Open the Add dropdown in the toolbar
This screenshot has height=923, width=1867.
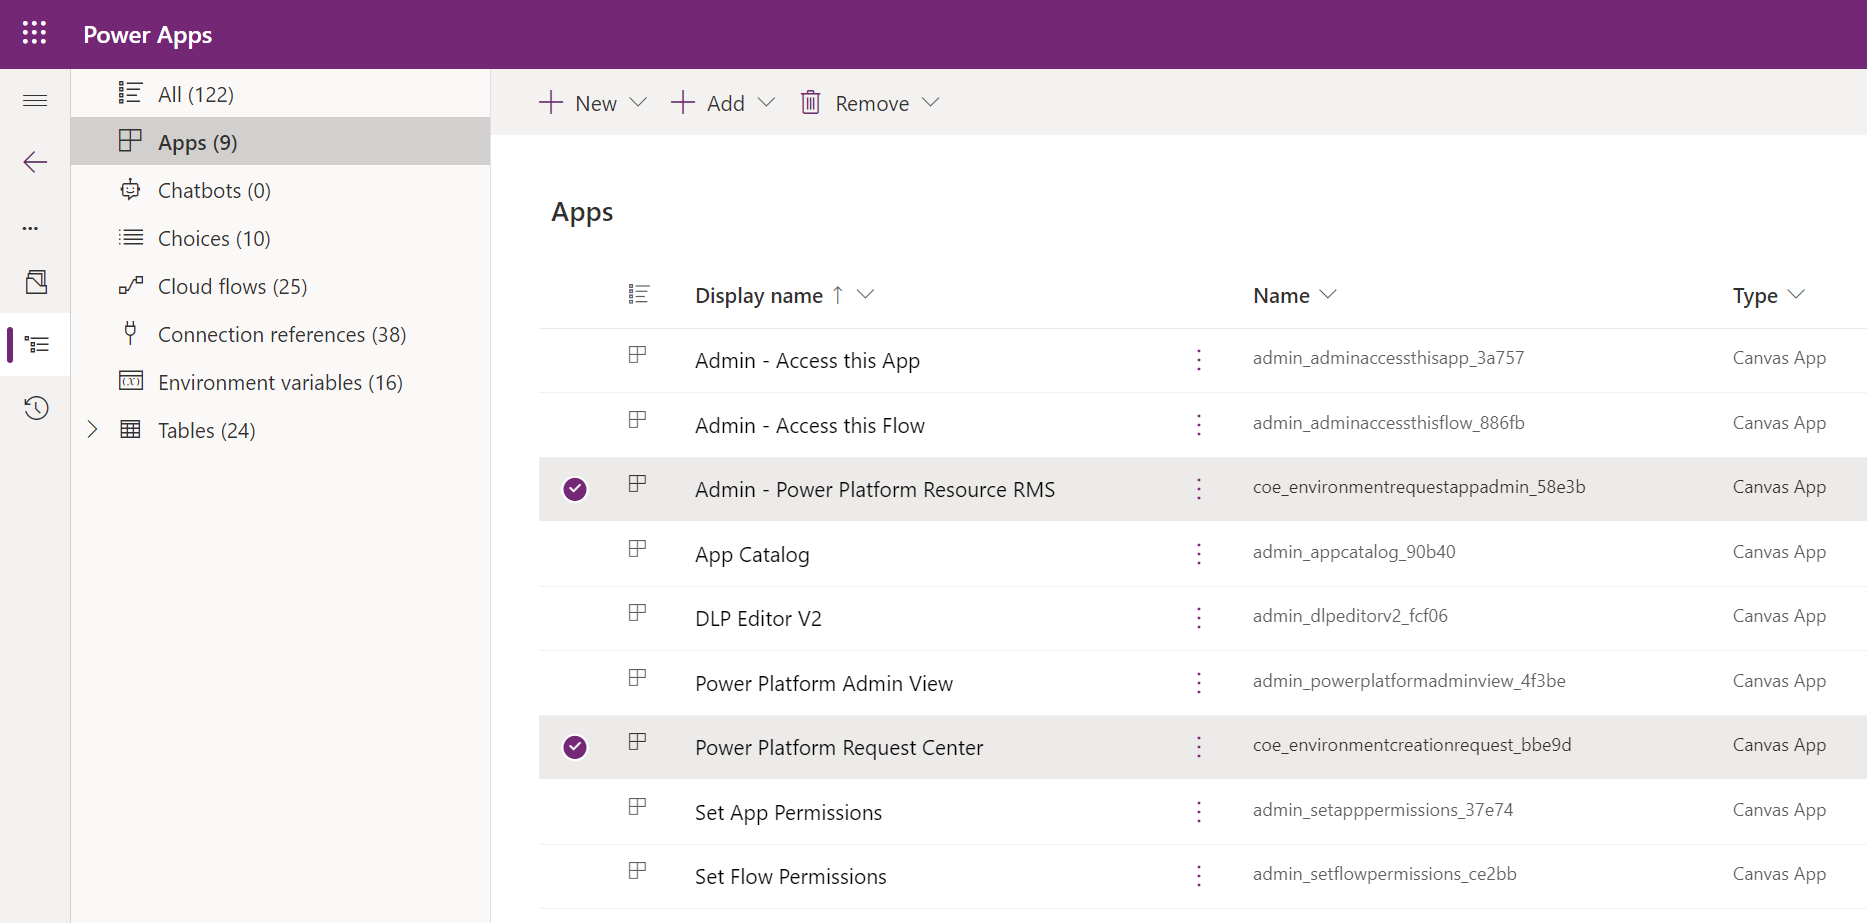(767, 102)
